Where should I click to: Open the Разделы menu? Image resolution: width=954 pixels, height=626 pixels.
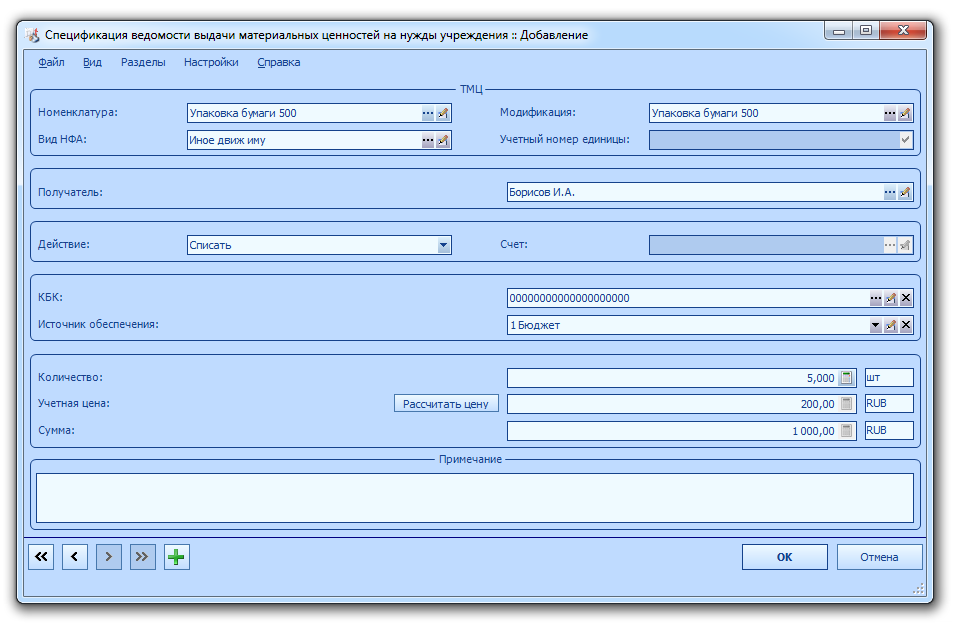[143, 62]
